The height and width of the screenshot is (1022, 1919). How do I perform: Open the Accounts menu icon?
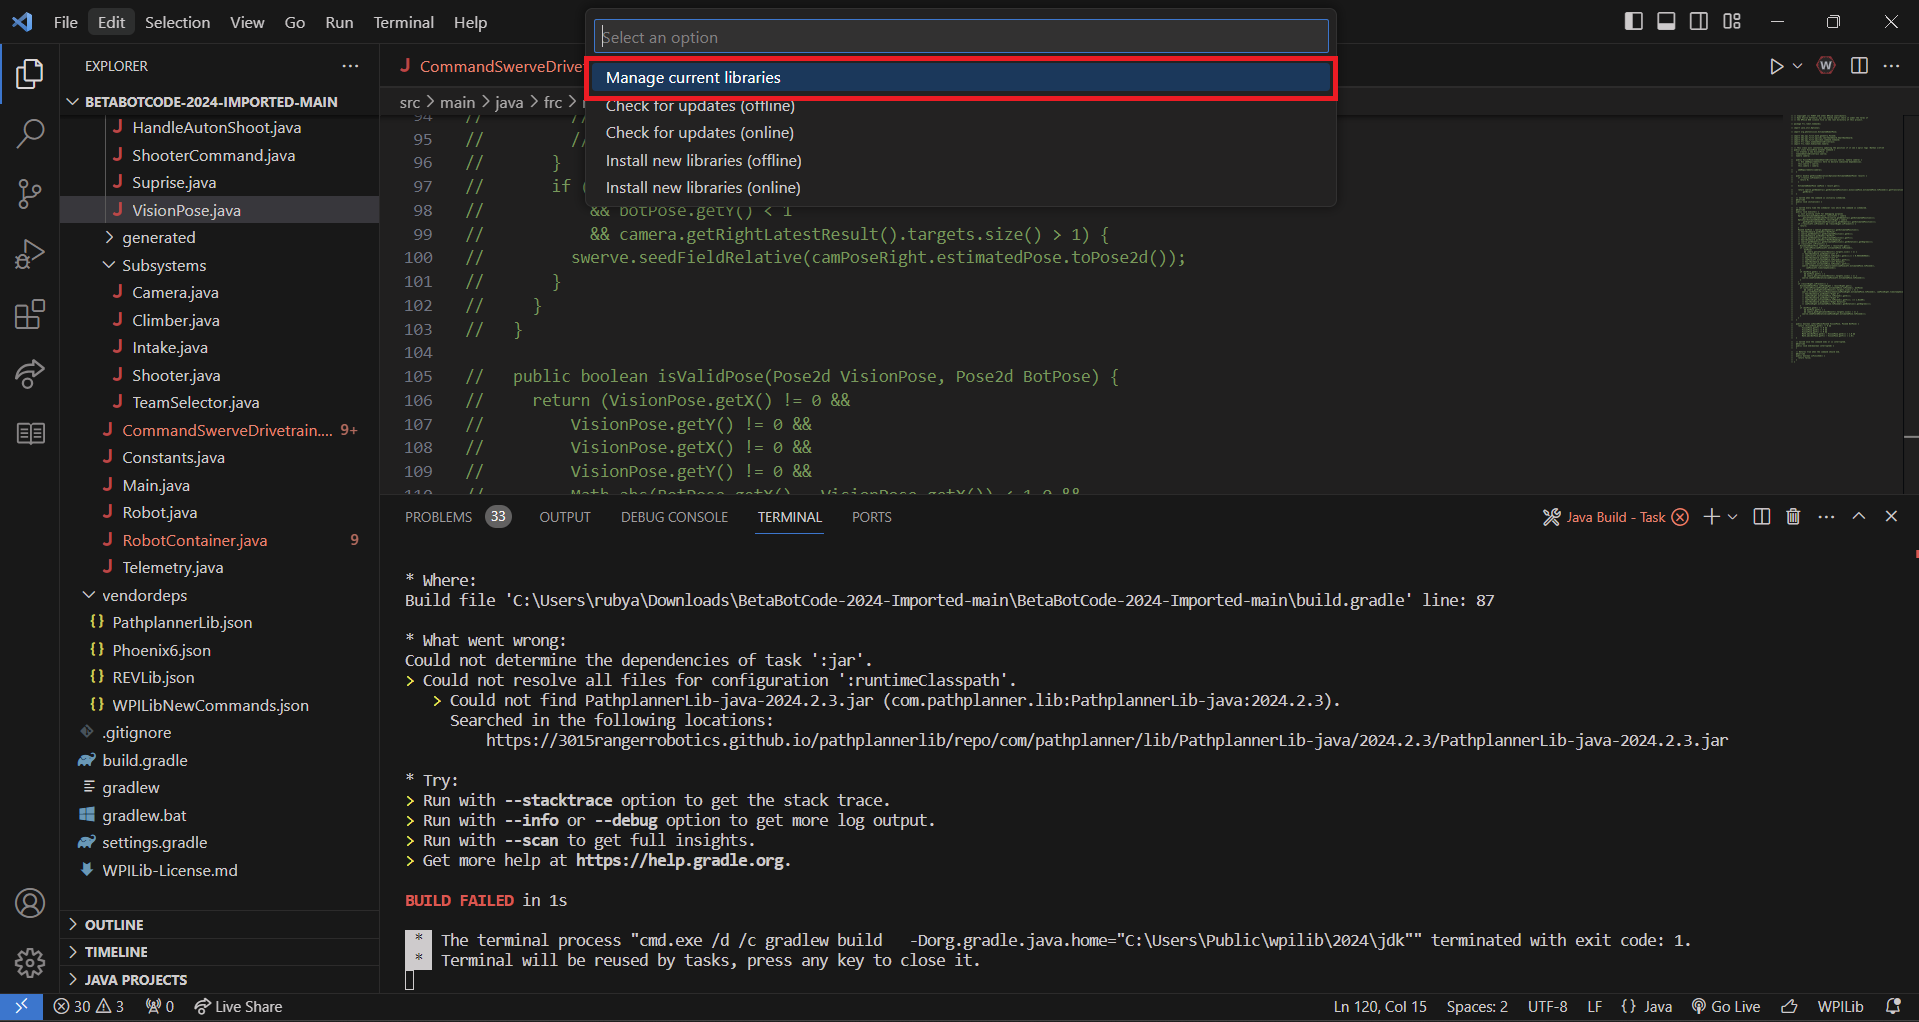[x=30, y=903]
